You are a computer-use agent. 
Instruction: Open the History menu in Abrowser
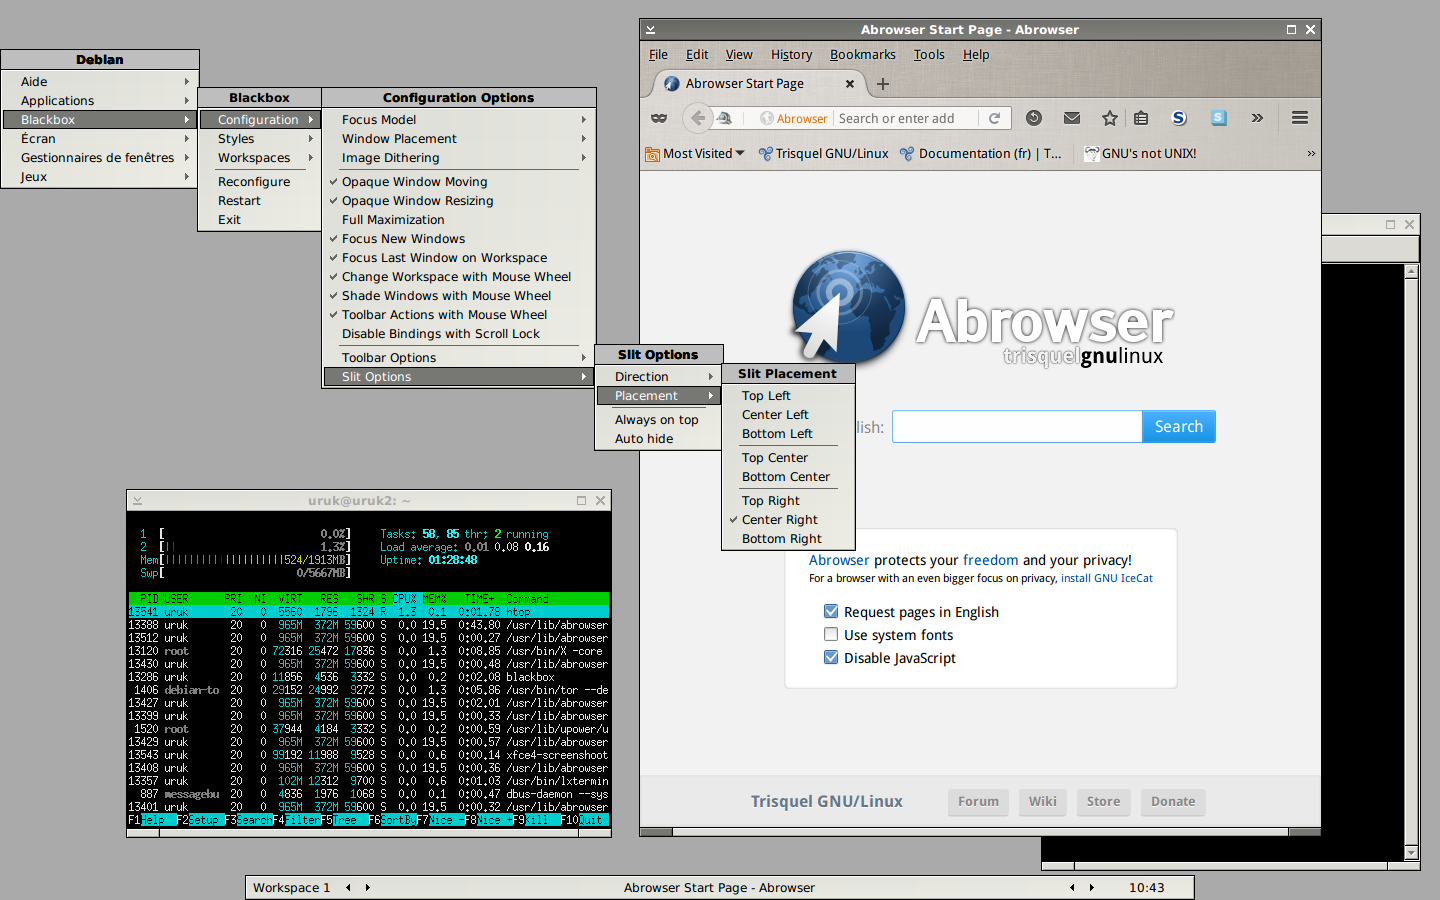[791, 55]
